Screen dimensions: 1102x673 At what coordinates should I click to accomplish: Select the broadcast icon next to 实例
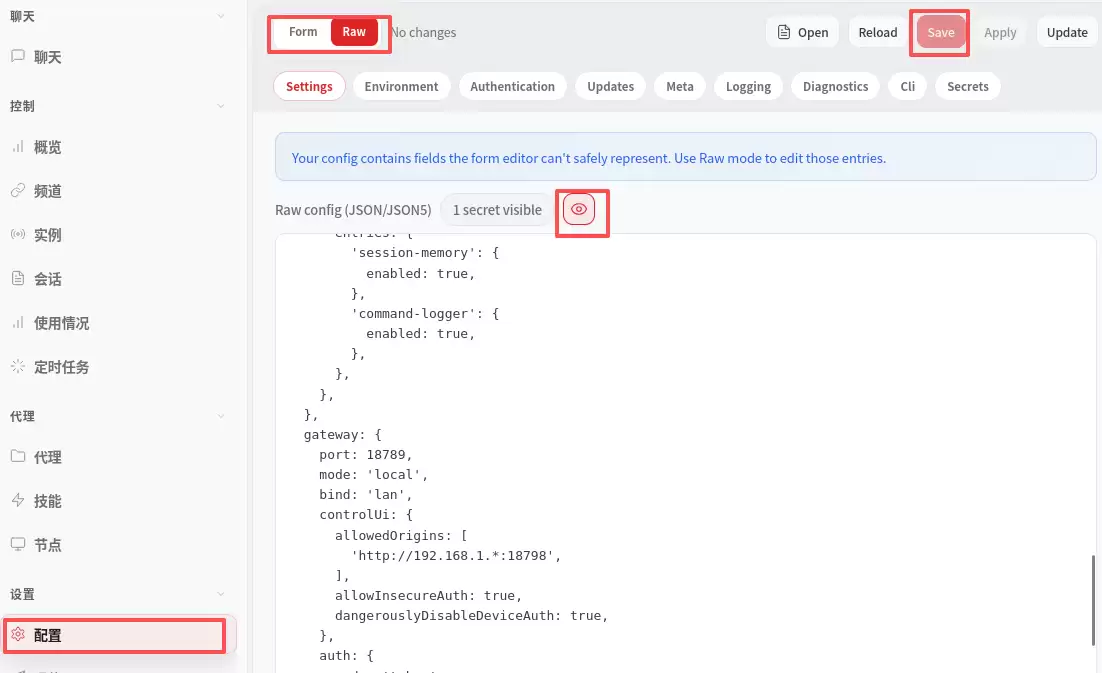[x=18, y=235]
